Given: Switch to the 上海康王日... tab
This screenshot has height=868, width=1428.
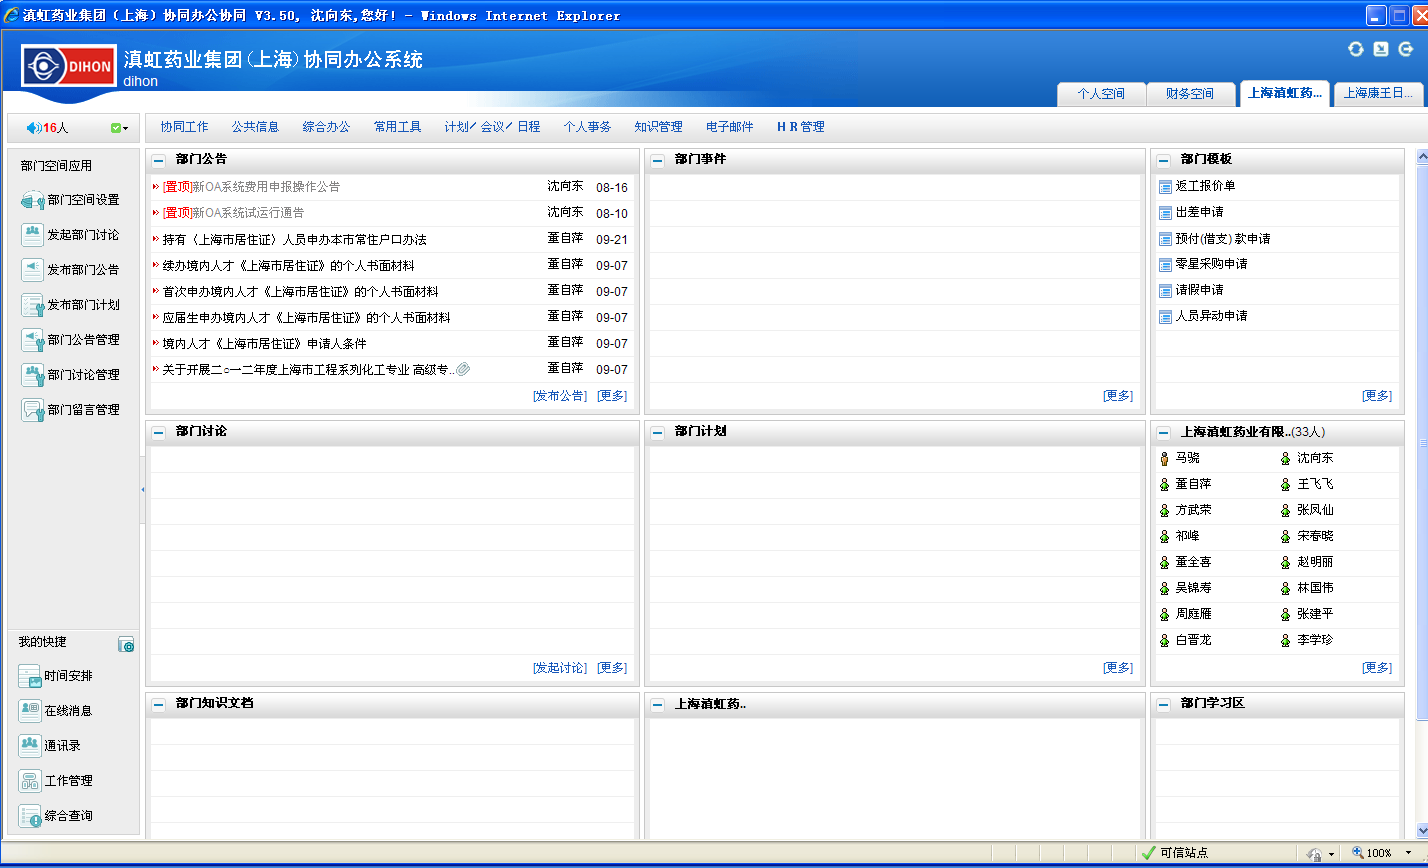Looking at the screenshot, I should pos(1379,94).
